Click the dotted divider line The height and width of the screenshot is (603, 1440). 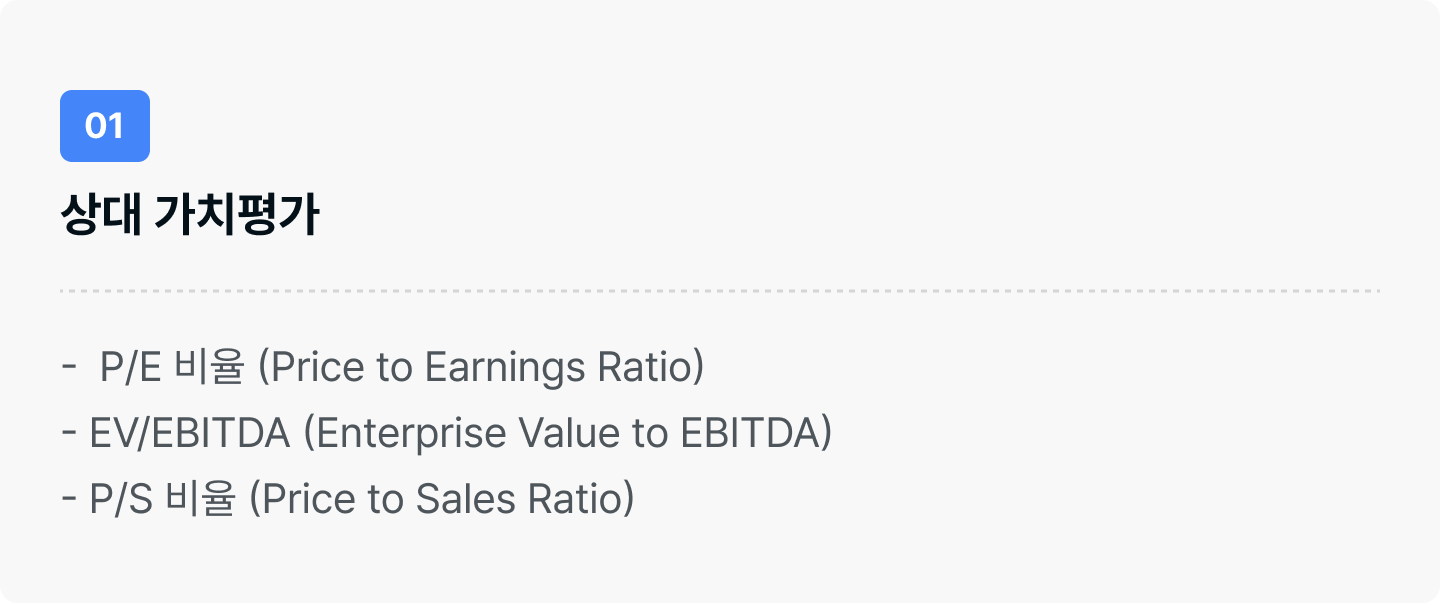pyautogui.click(x=720, y=291)
